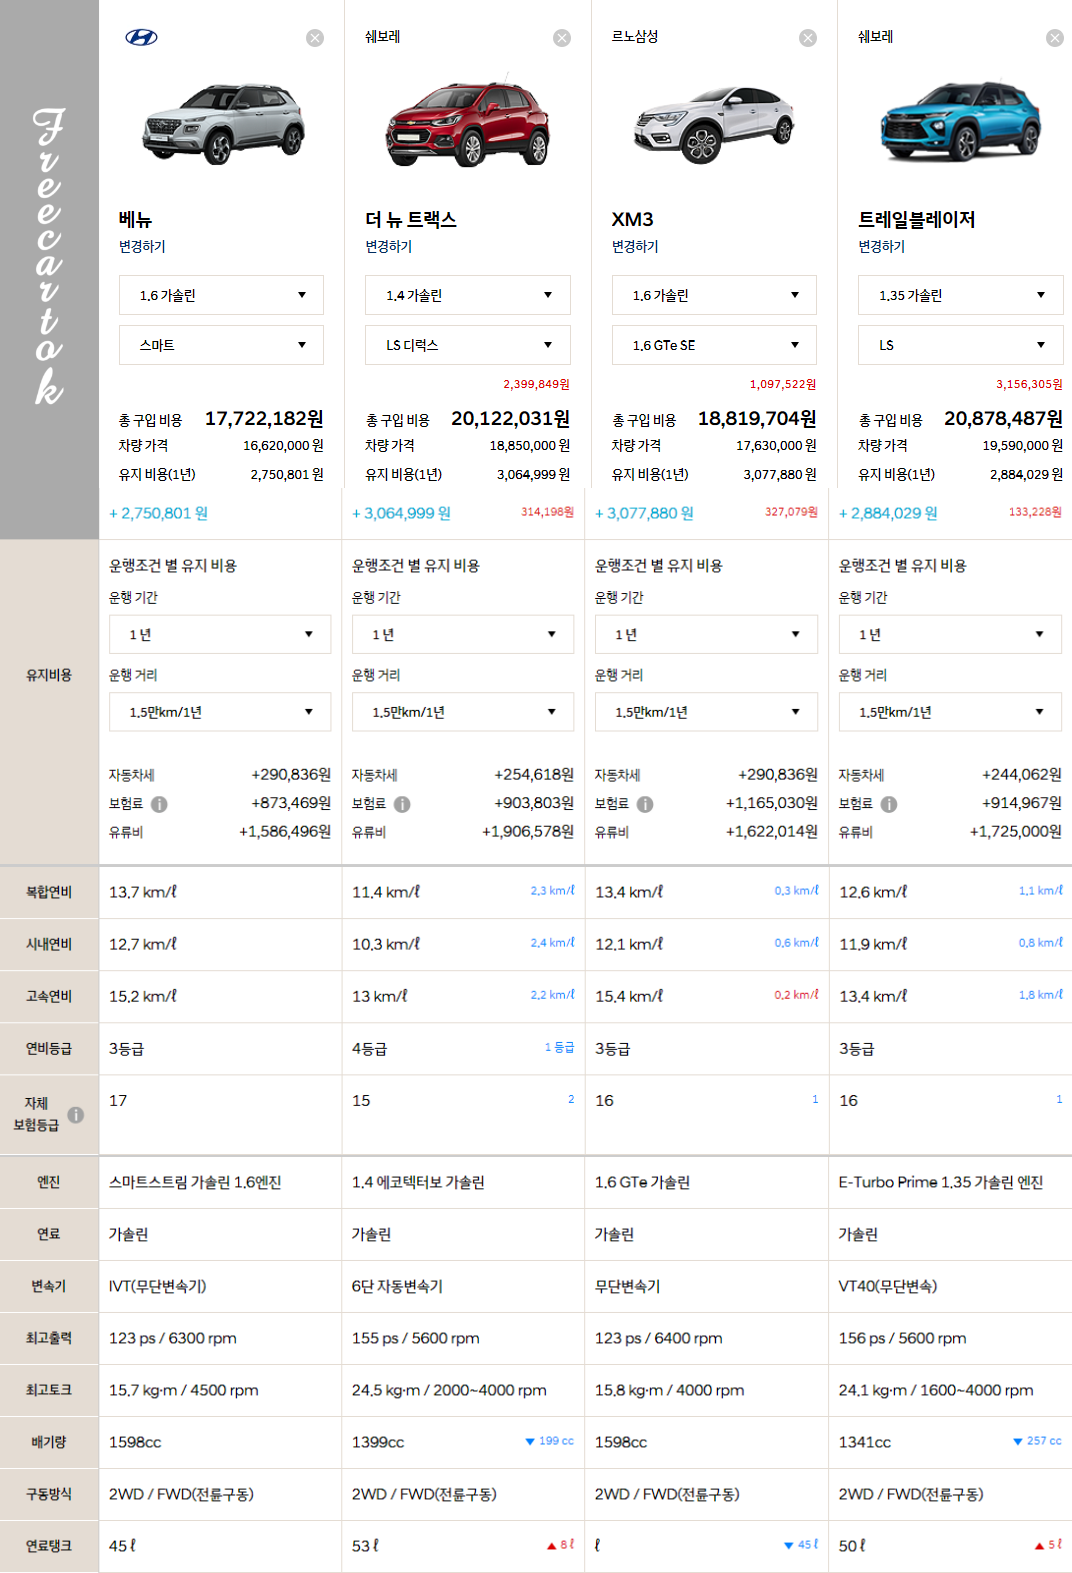The width and height of the screenshot is (1072, 1573).
Task: Open the 1.6 GTe SE trim dropdown
Action: [x=714, y=345]
